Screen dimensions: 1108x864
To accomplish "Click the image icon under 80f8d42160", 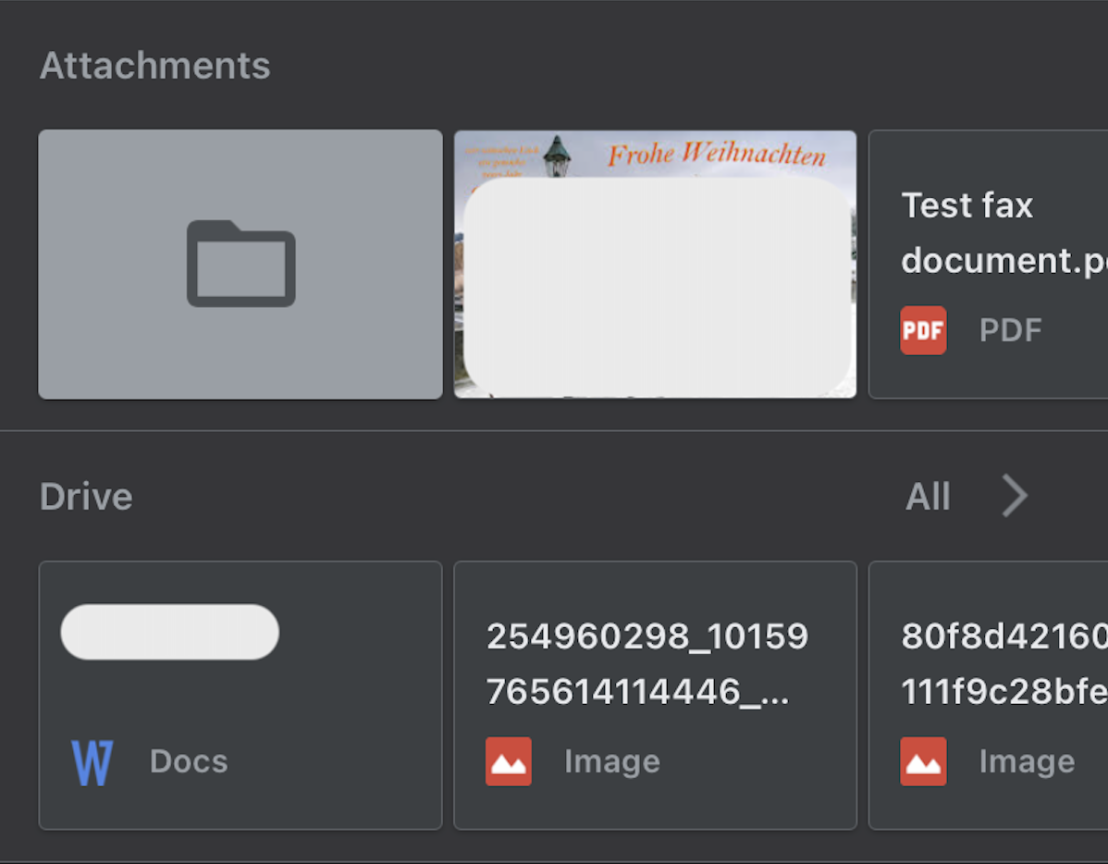I will (923, 762).
